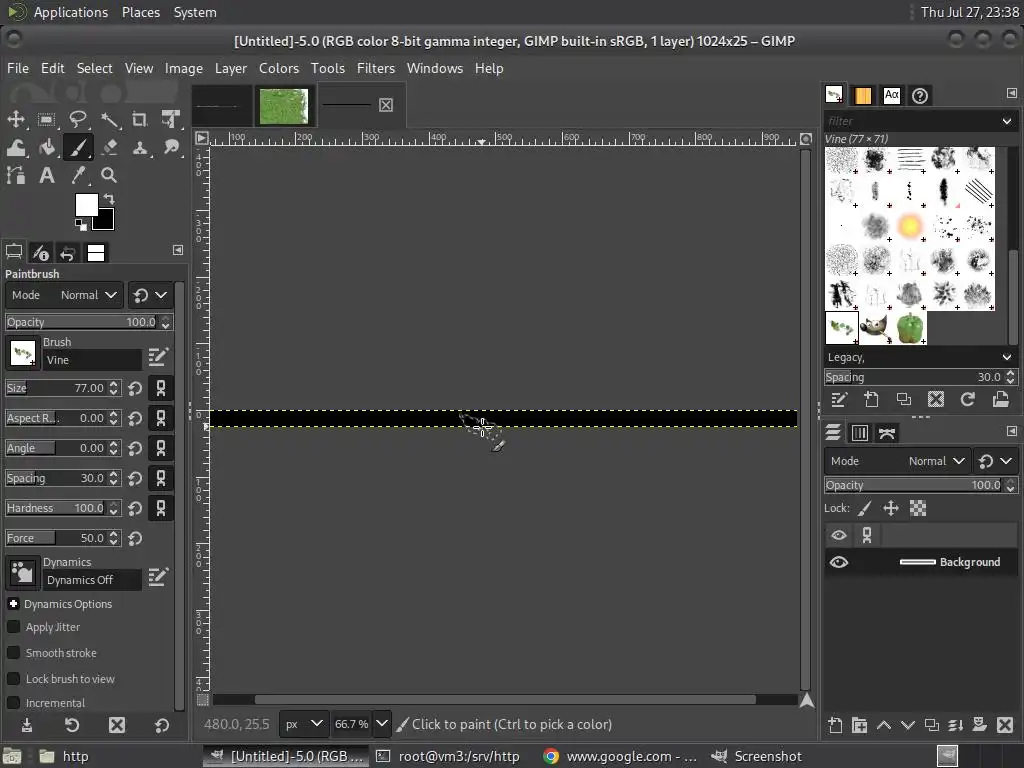
Task: Open the Filters menu
Action: tap(376, 68)
